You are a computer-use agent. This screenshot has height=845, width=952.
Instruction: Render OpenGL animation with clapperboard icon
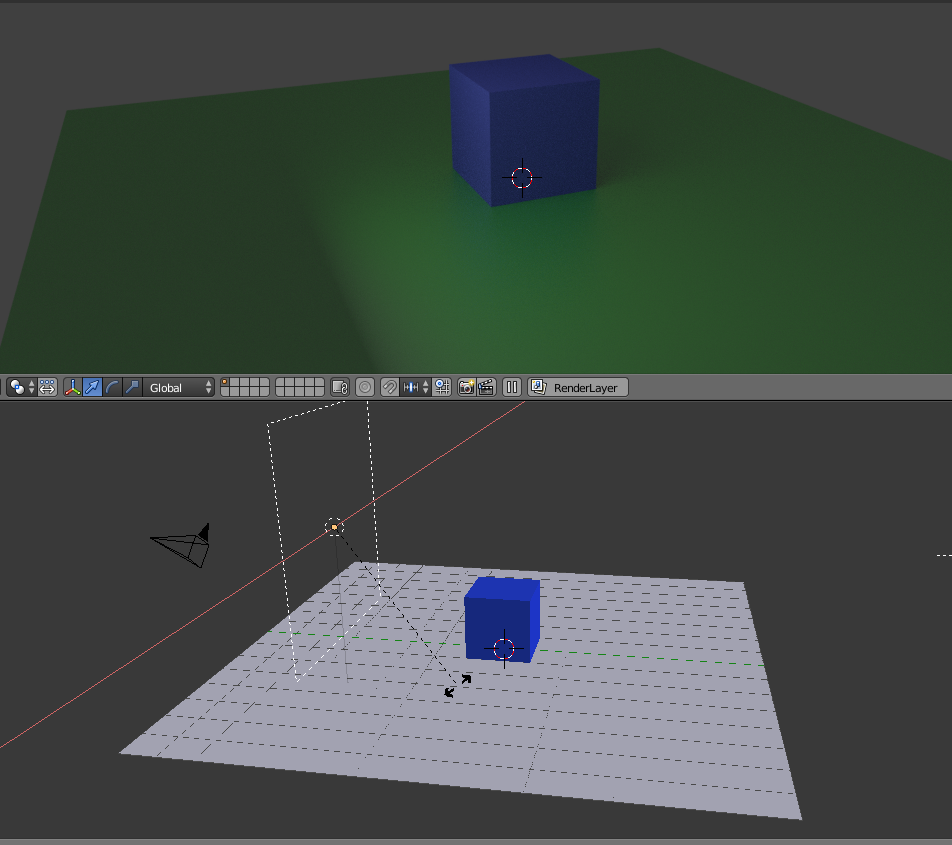click(x=486, y=387)
